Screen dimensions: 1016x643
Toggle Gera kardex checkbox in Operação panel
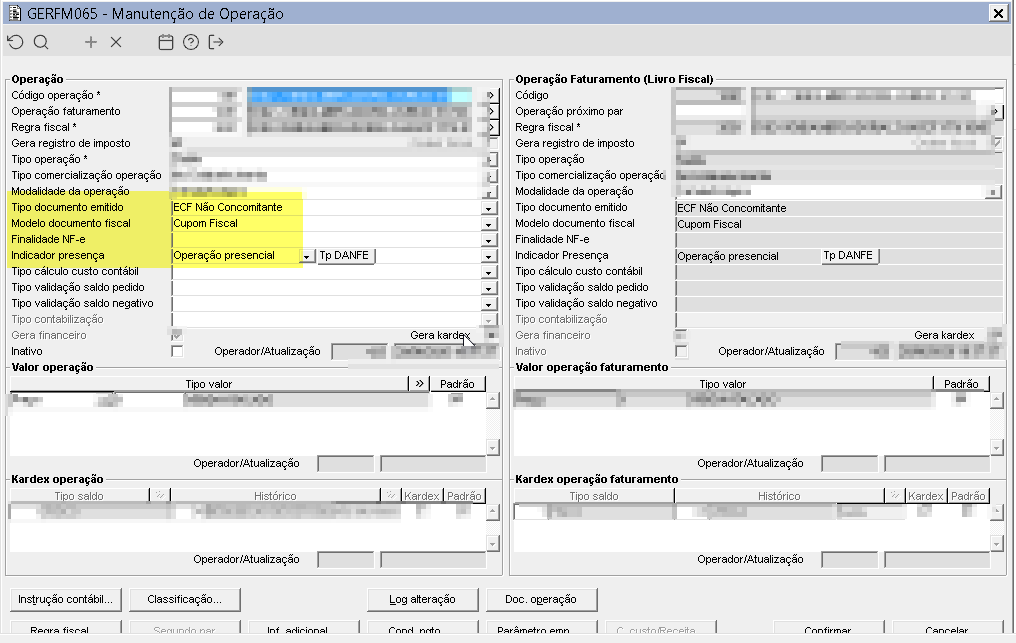point(492,335)
